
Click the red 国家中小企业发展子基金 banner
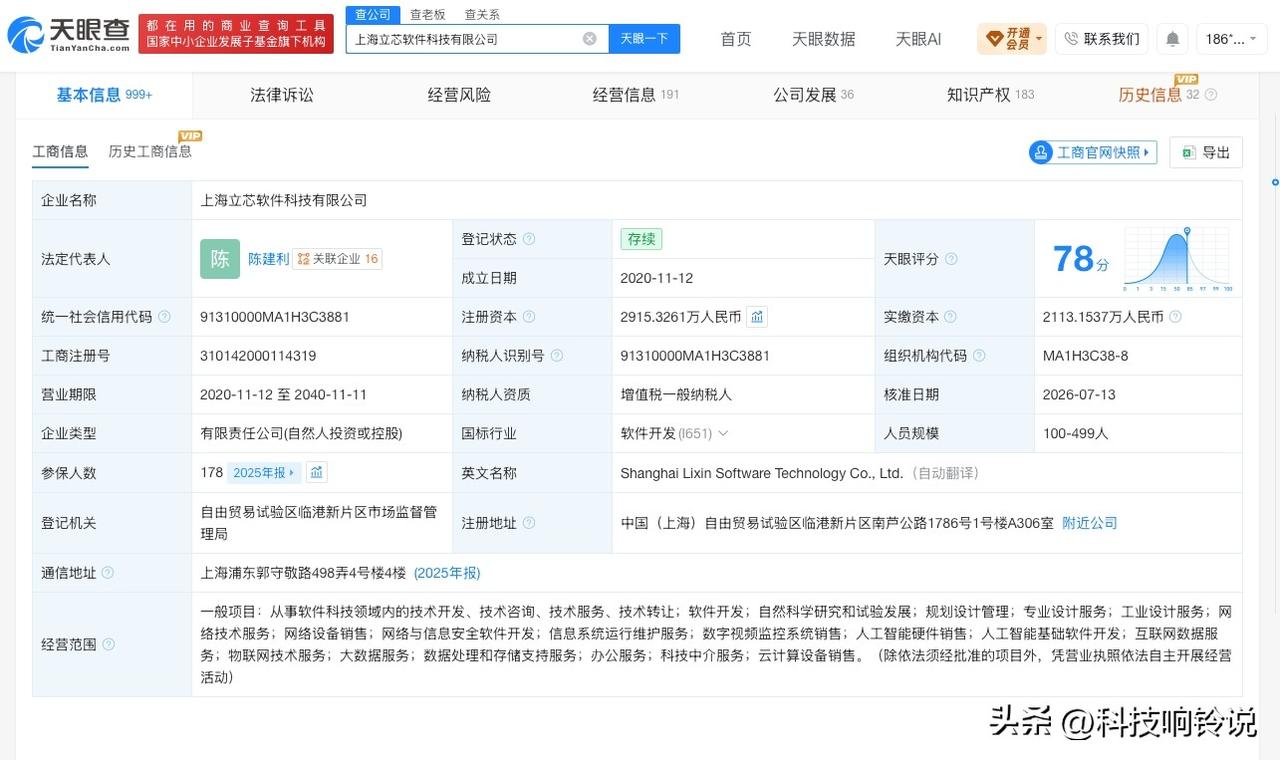tap(236, 34)
